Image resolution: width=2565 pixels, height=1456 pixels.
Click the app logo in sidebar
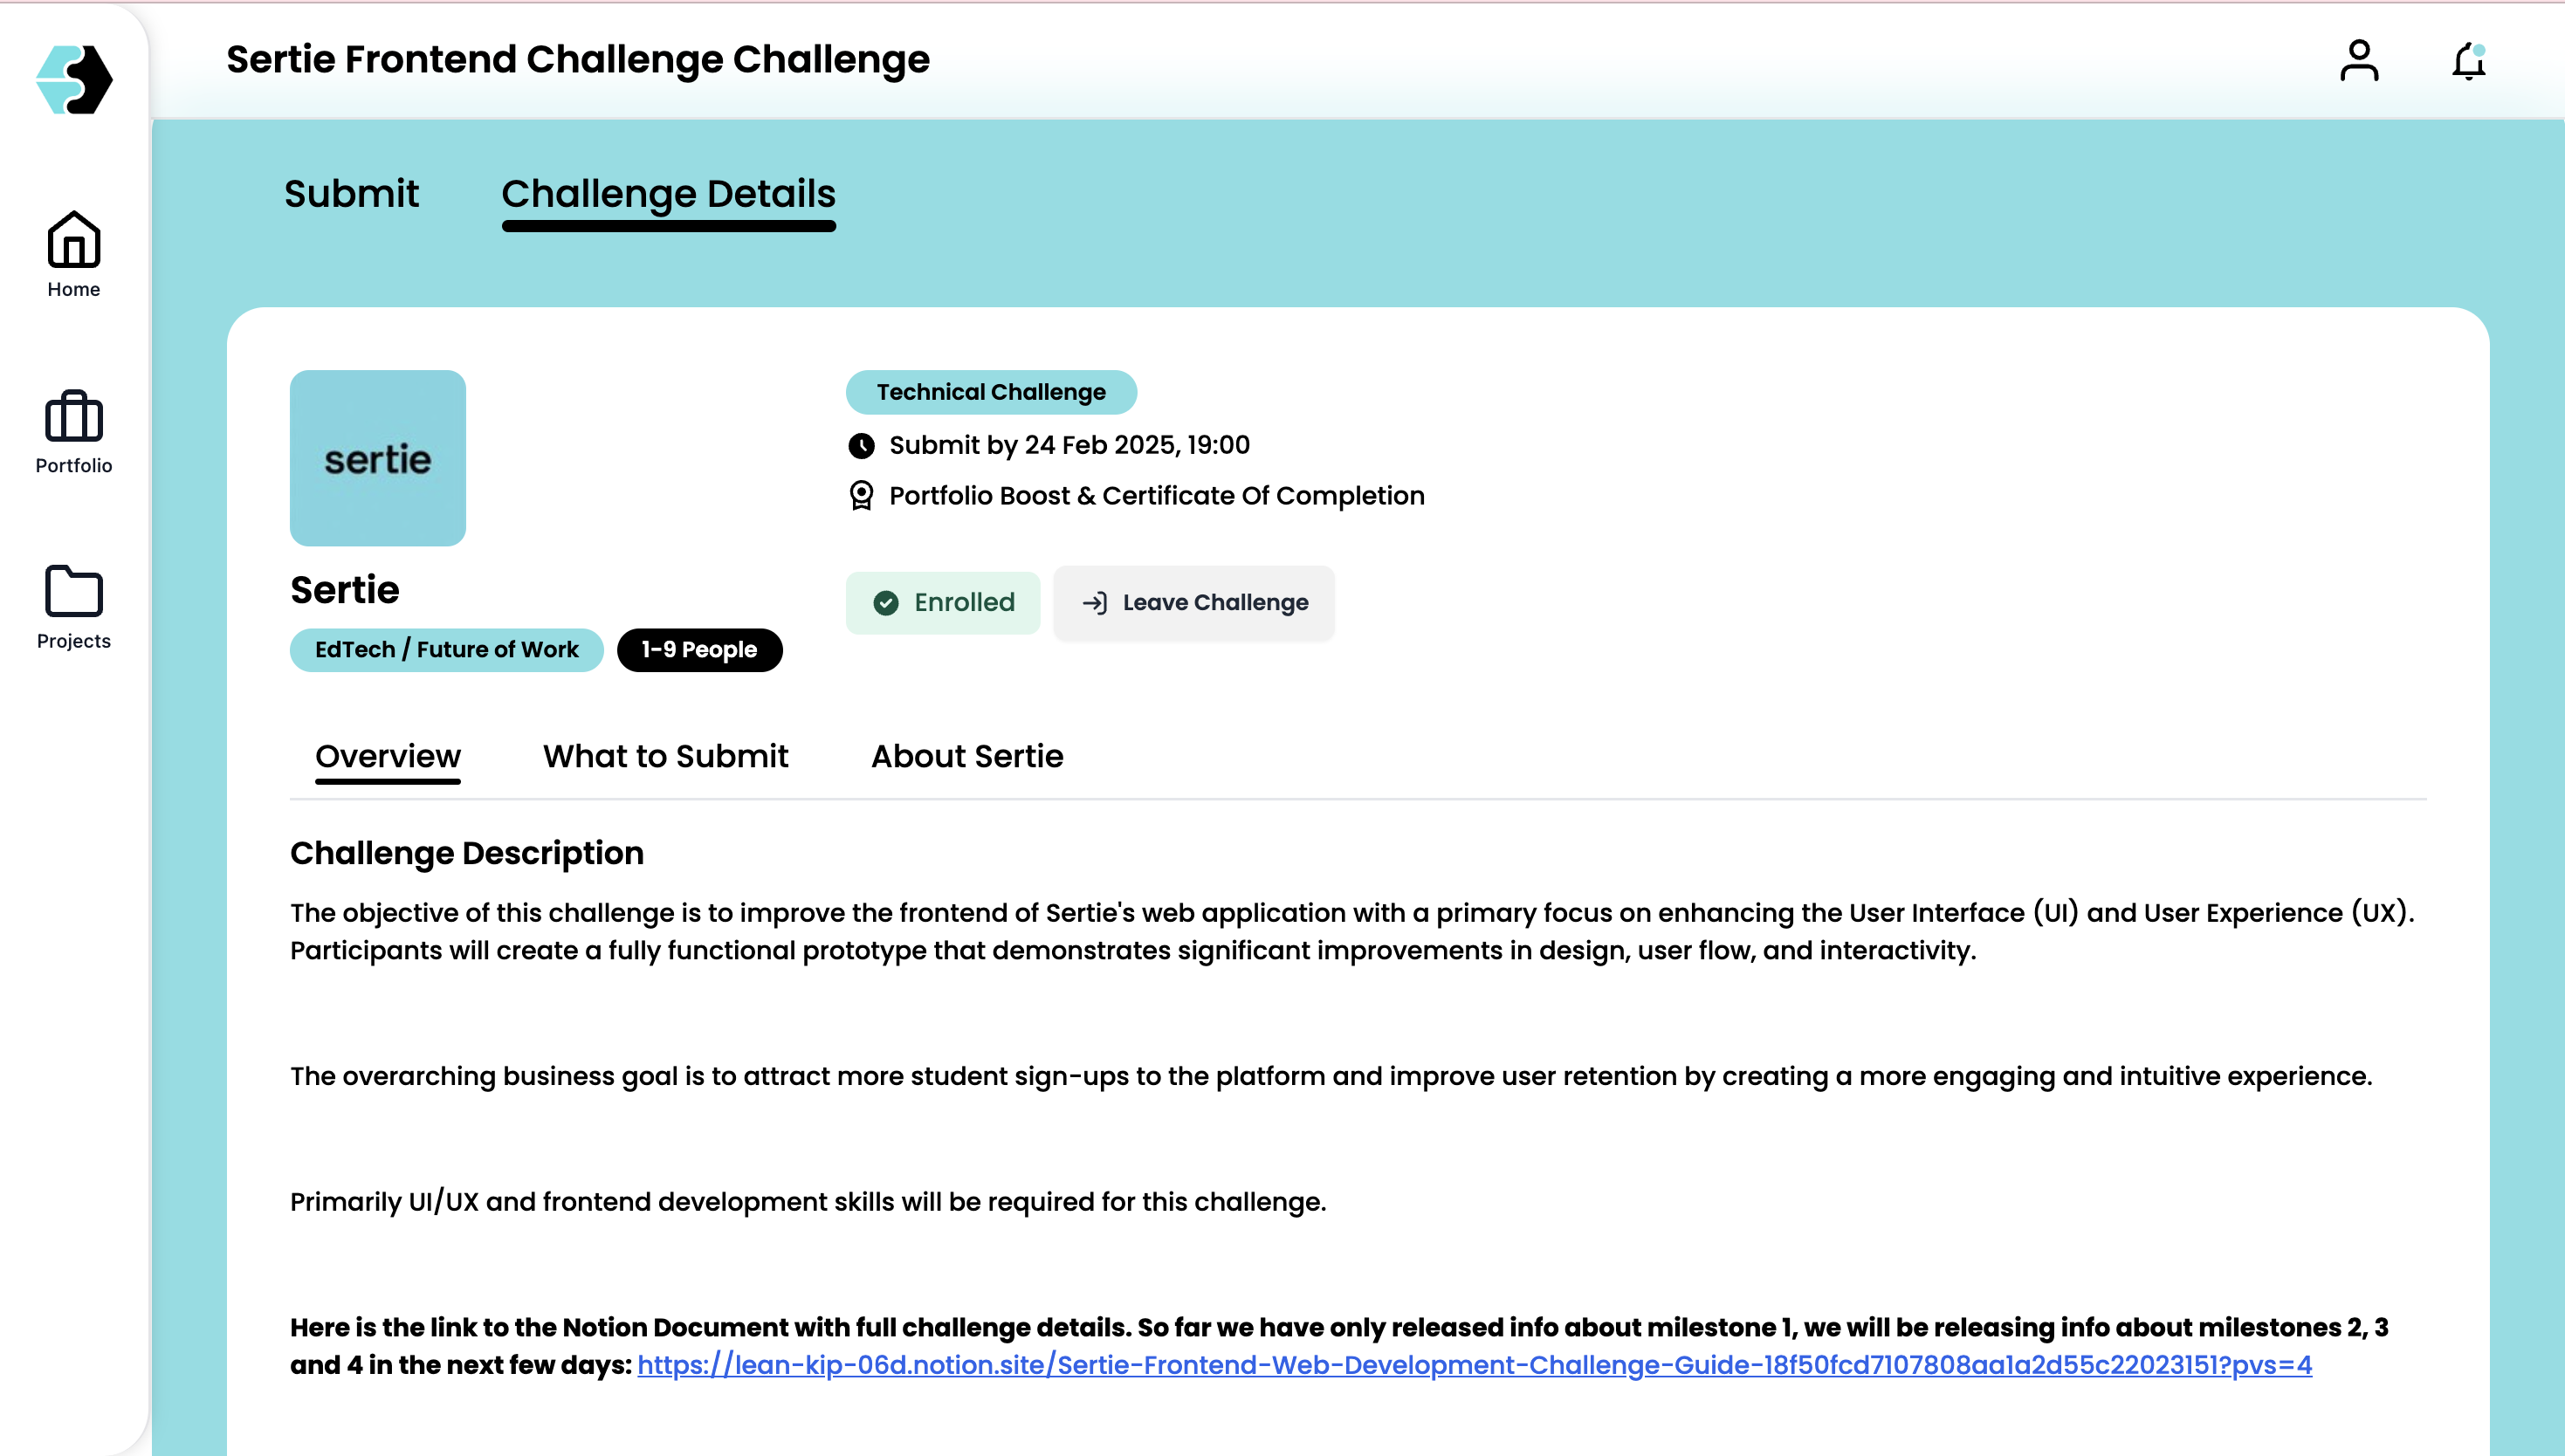point(74,80)
